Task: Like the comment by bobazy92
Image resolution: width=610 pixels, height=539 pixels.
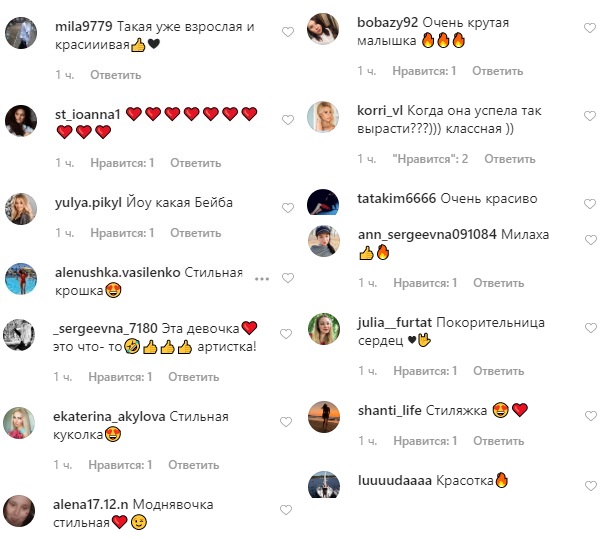Action: (590, 28)
